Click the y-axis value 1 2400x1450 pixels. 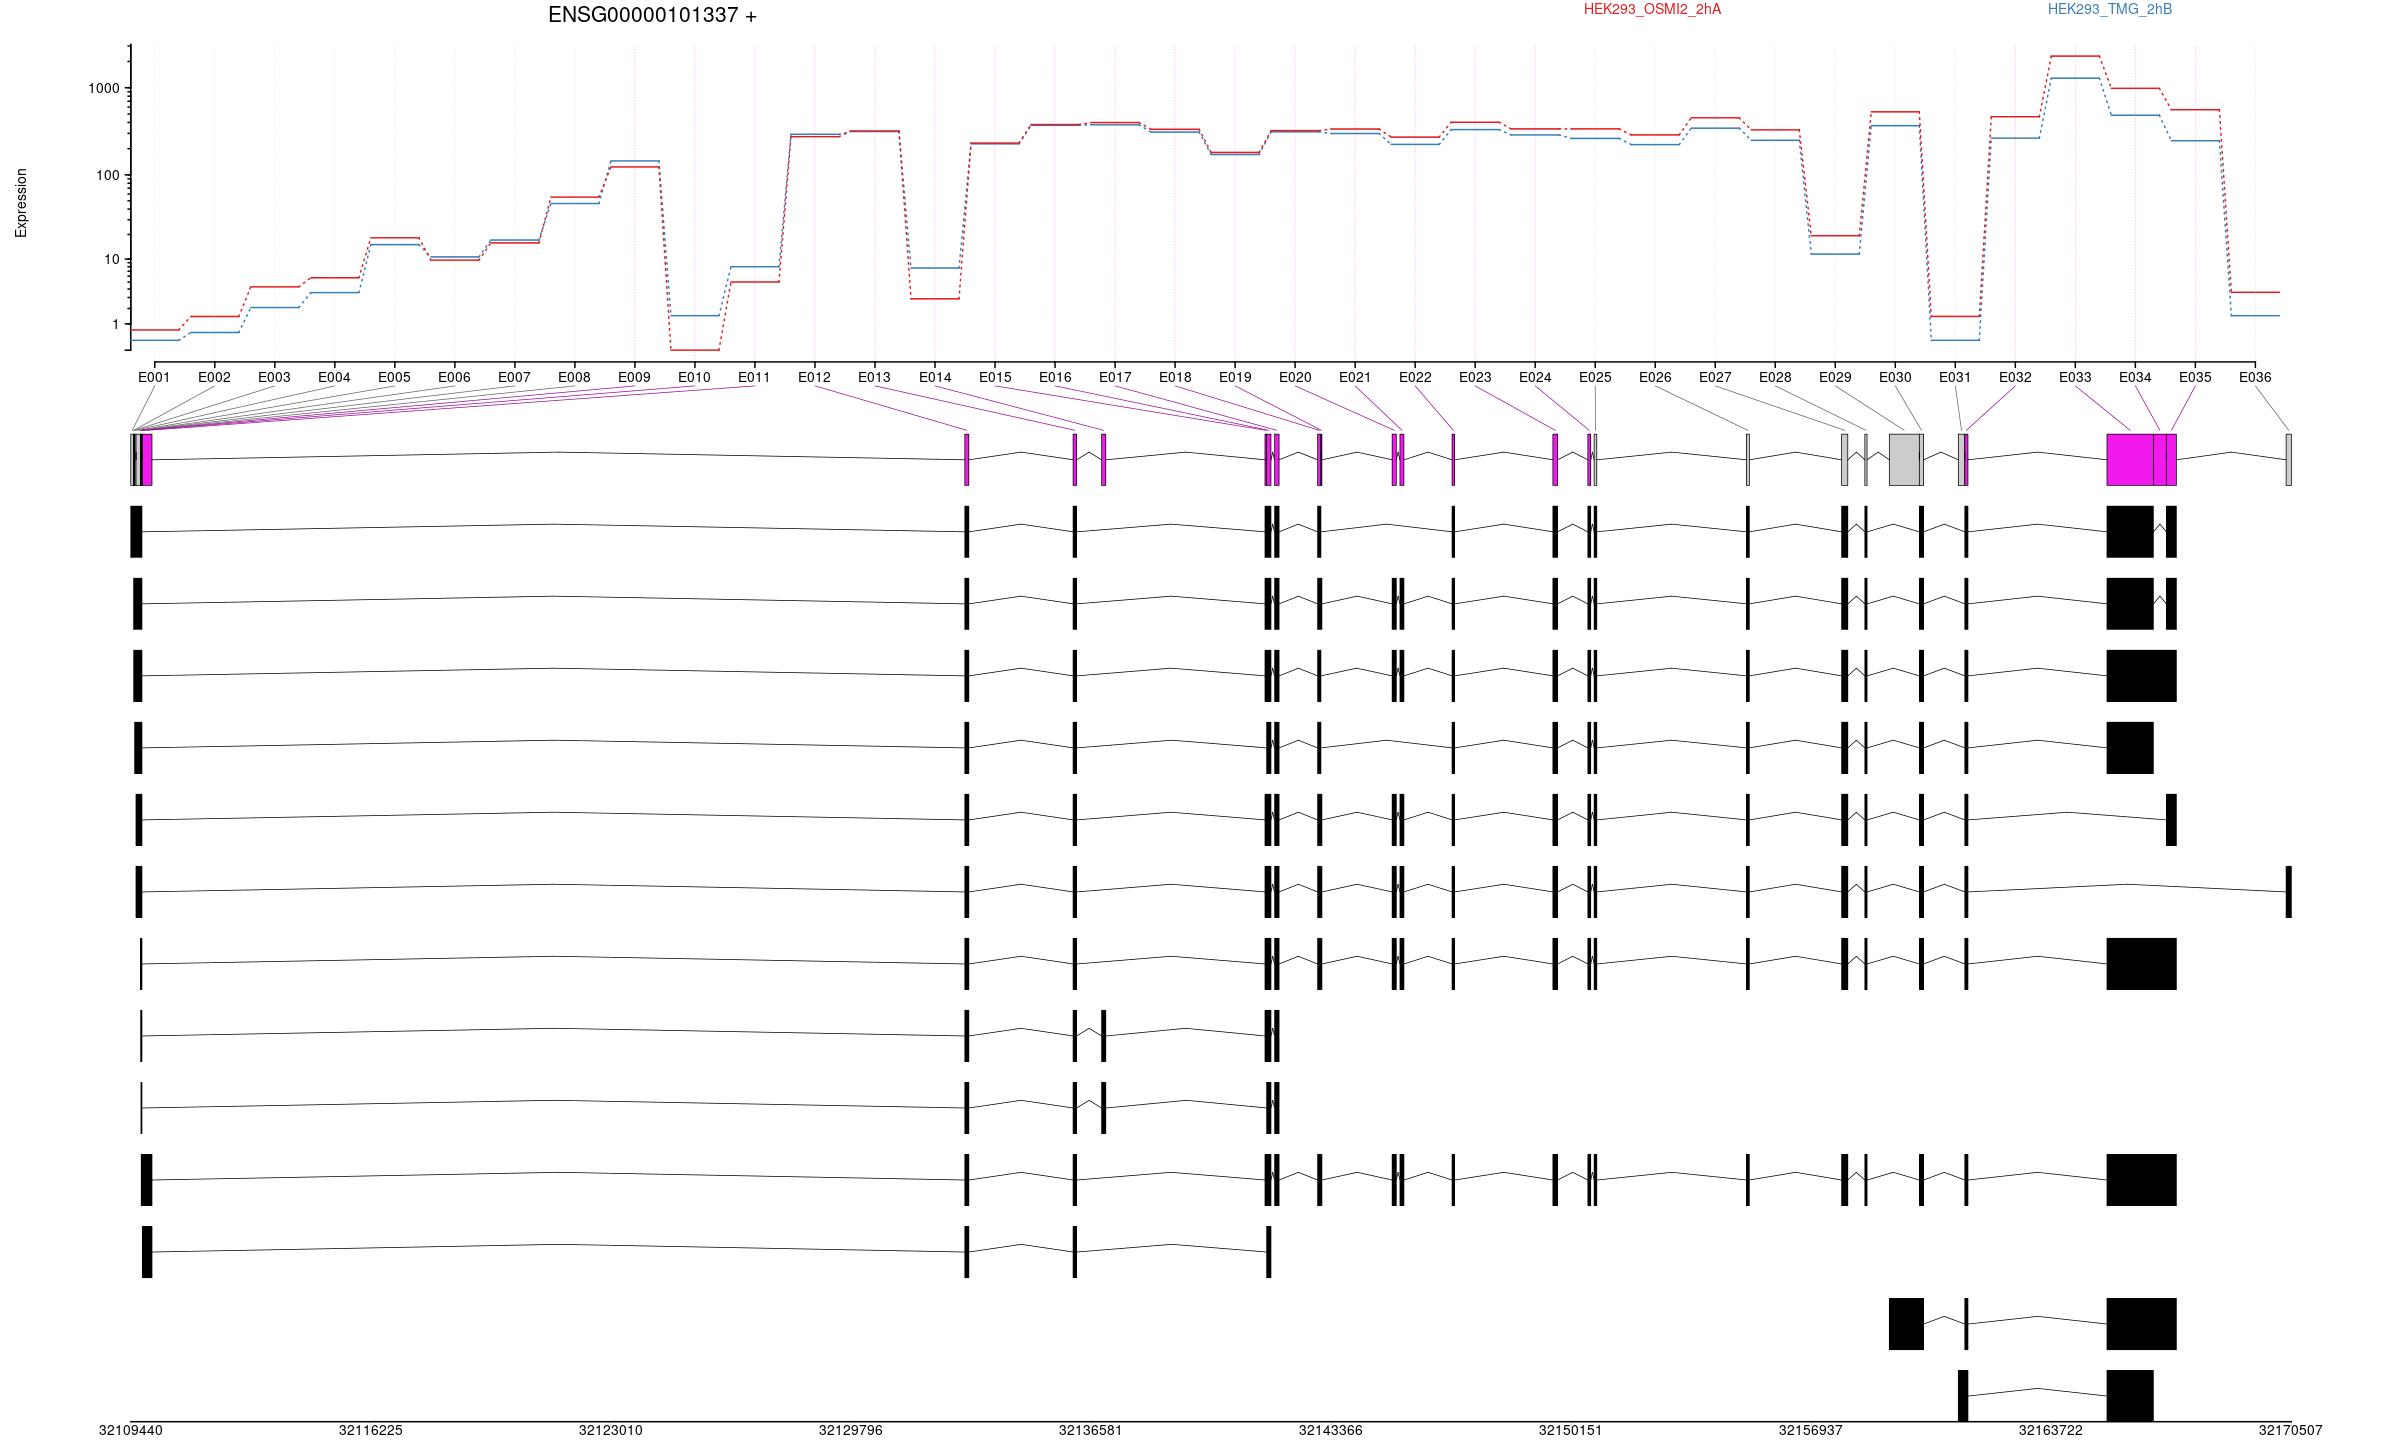pyautogui.click(x=116, y=324)
